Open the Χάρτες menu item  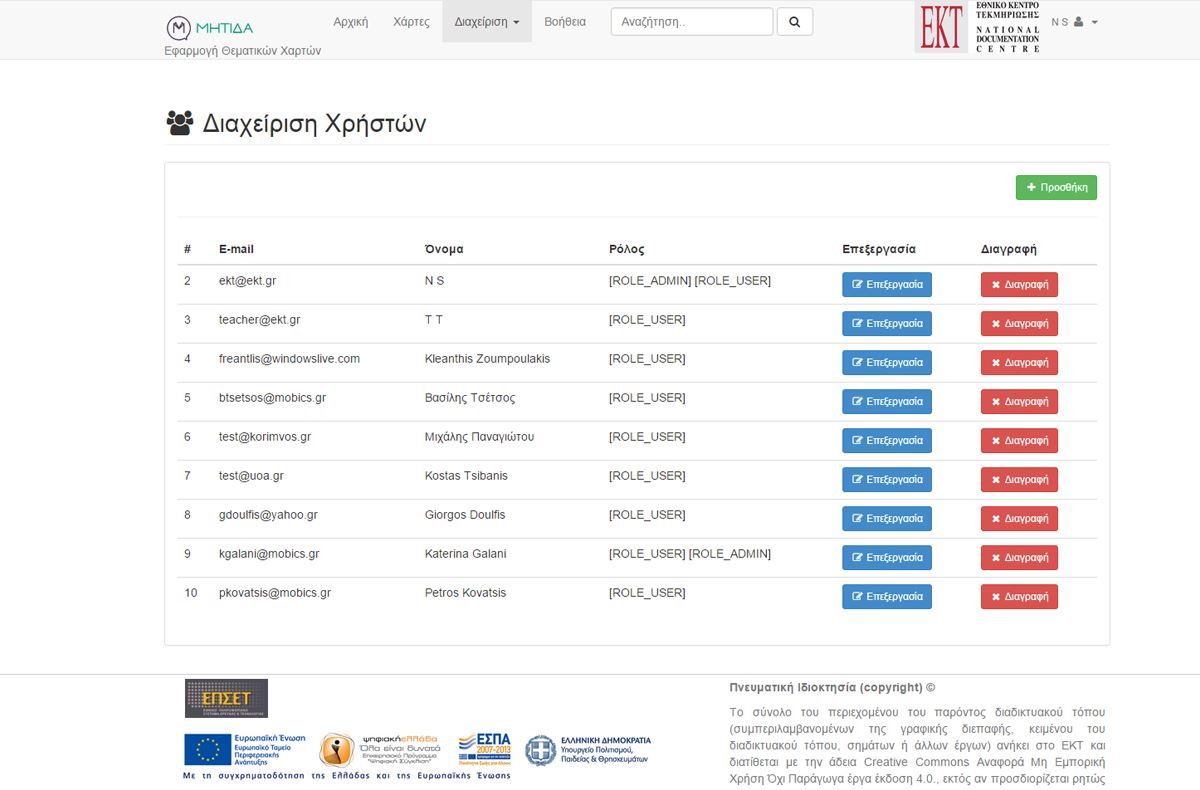click(x=411, y=22)
